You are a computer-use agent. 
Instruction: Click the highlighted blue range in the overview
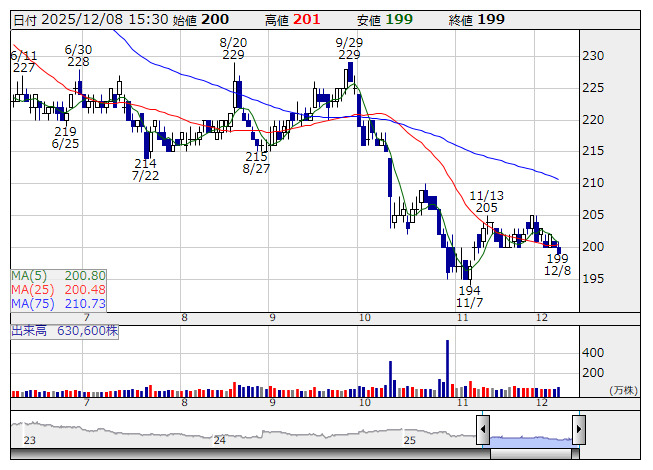pos(531,441)
